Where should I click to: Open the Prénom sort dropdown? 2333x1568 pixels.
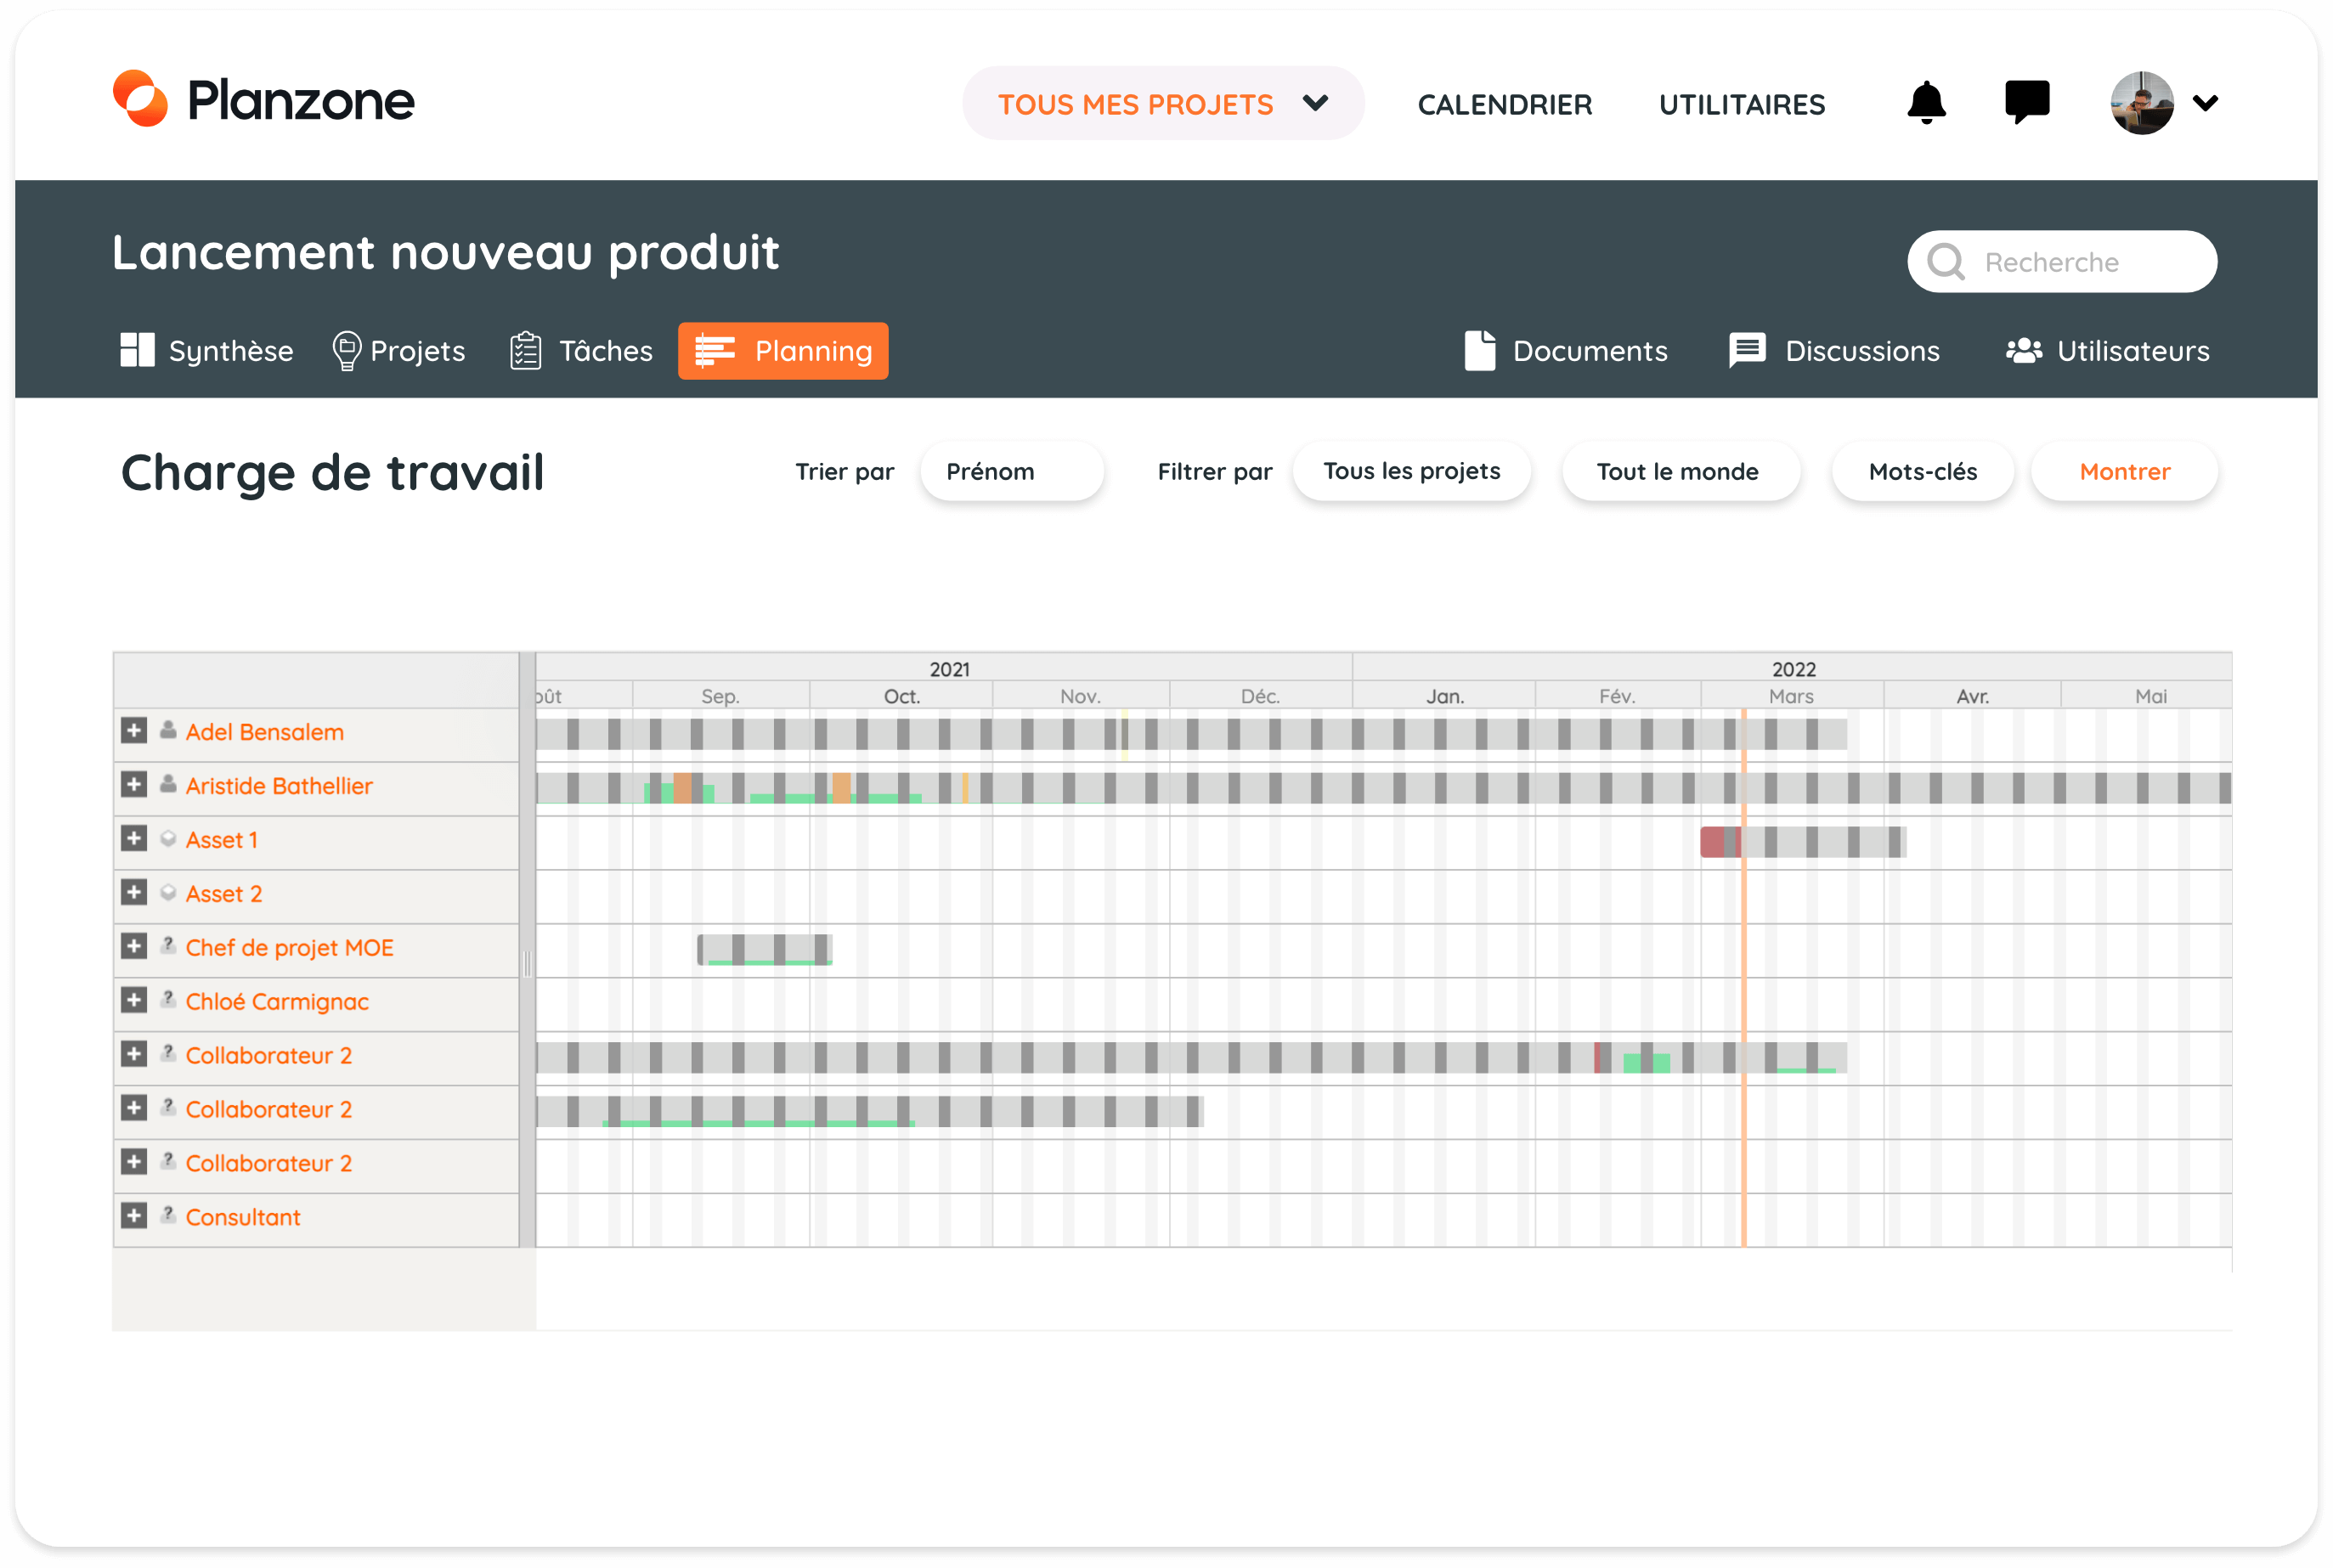coord(1011,472)
